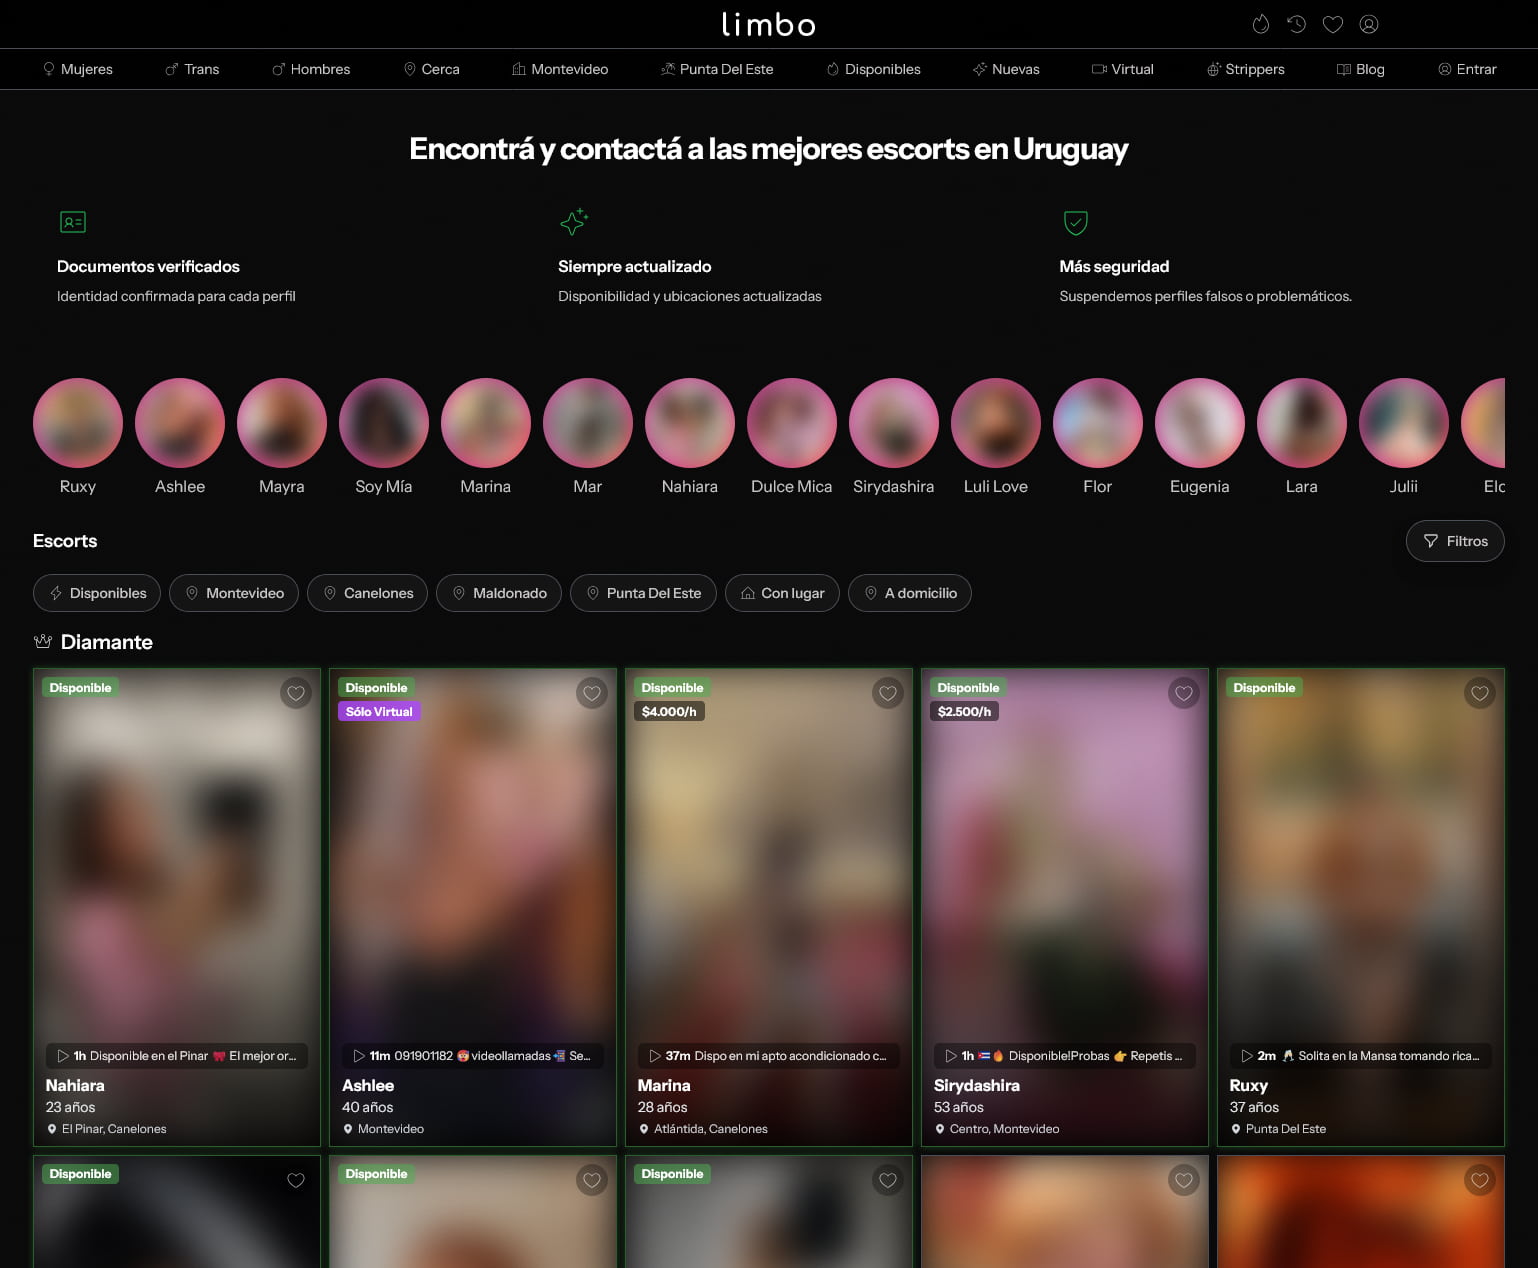
Task: Click the location pin beside Atlántida, Canelones
Action: coord(644,1129)
